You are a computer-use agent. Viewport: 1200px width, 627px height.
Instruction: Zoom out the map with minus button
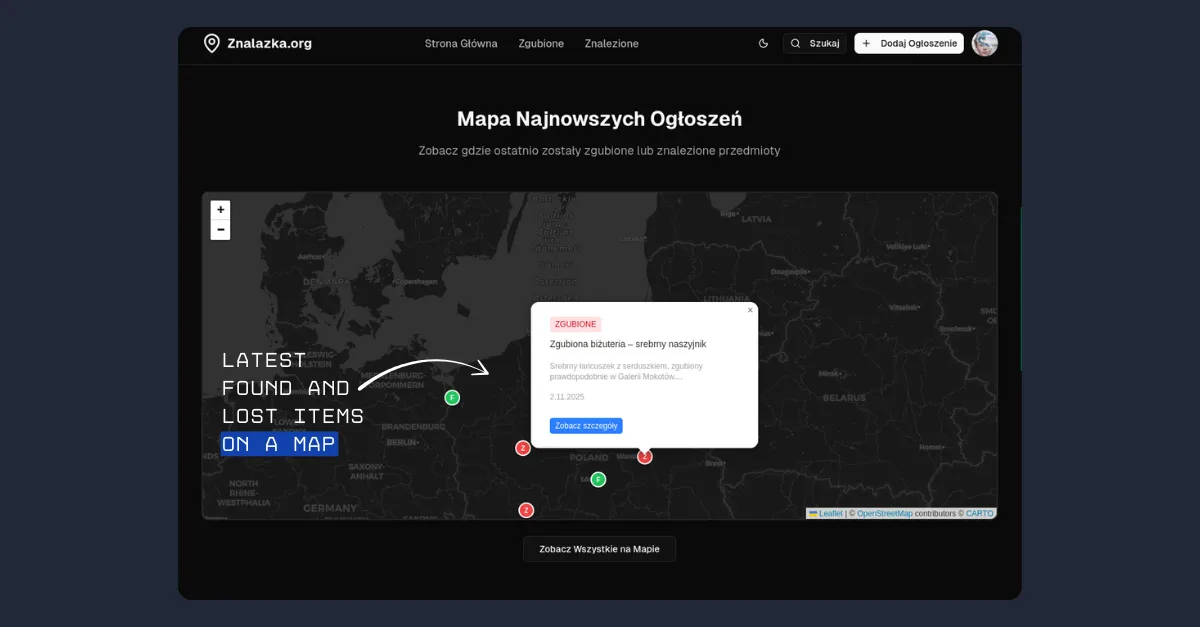(220, 230)
